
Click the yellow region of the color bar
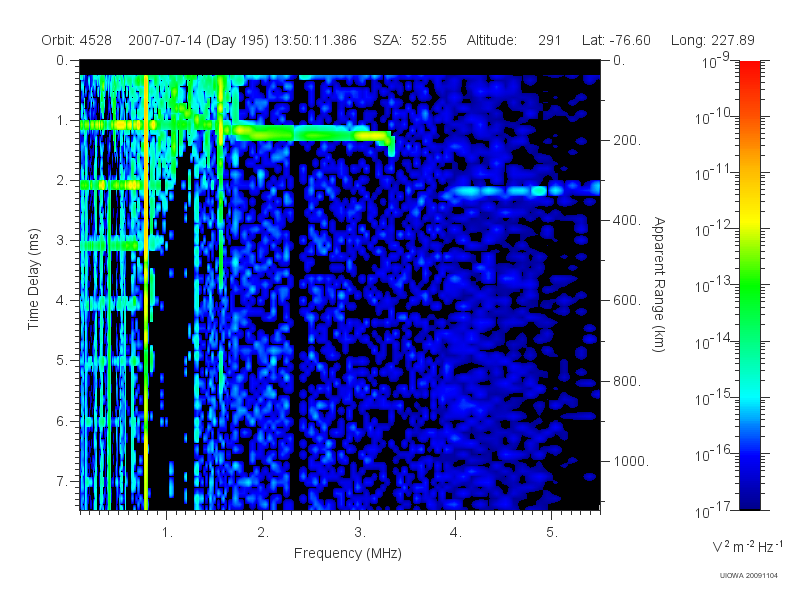pyautogui.click(x=750, y=217)
